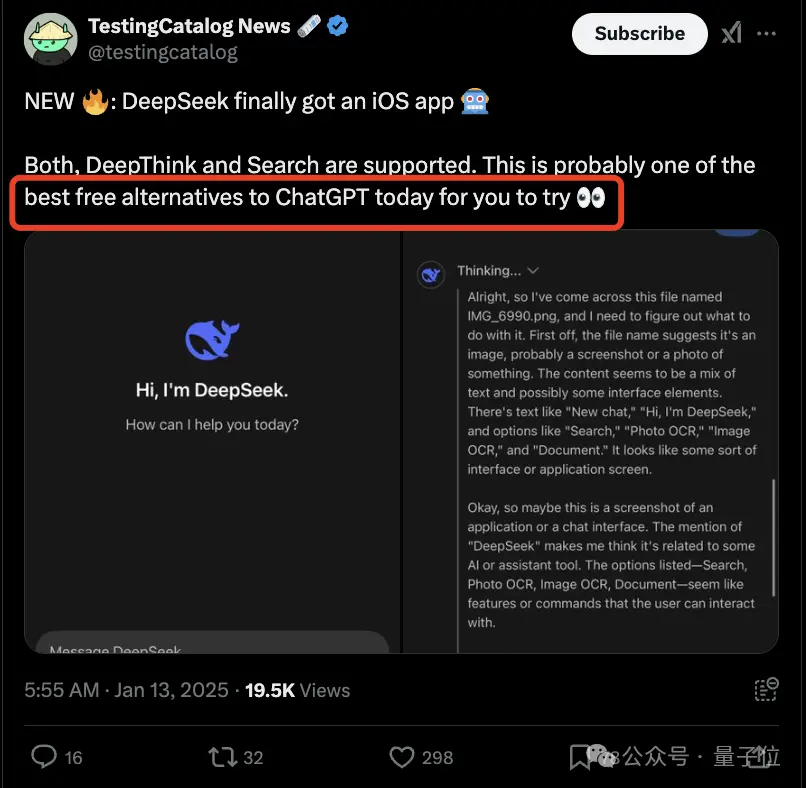This screenshot has width=806, height=788.
Task: Click the Message DeepSeek input field
Action: tap(210, 648)
